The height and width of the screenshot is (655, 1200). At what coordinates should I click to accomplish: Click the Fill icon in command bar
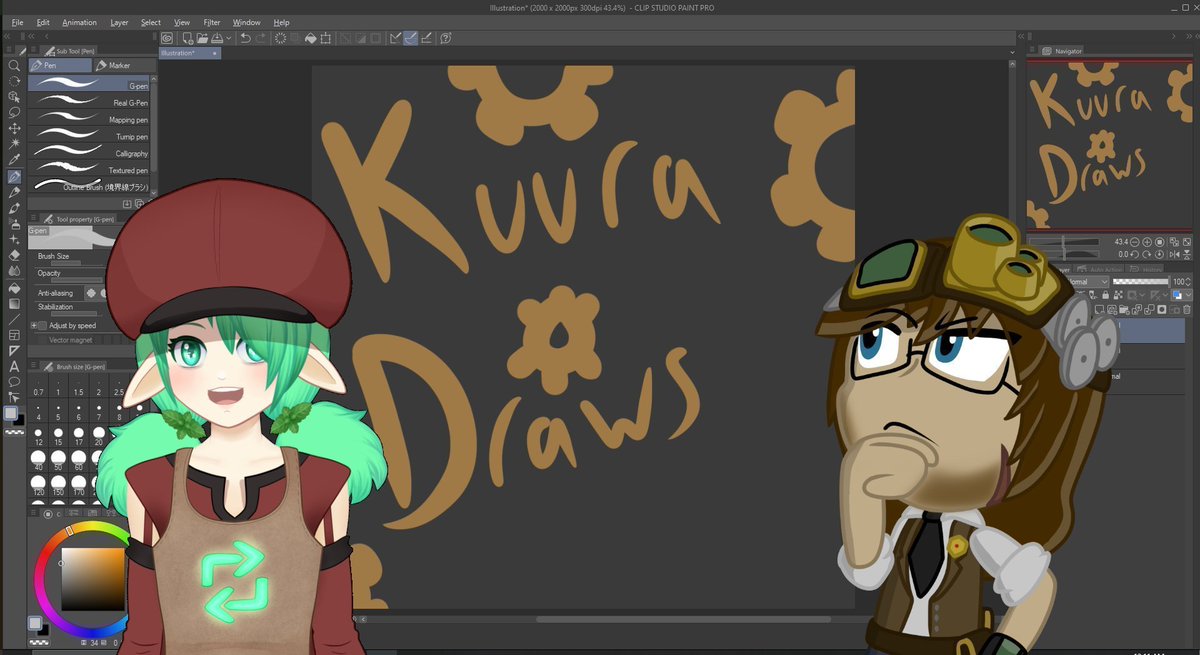coord(310,38)
